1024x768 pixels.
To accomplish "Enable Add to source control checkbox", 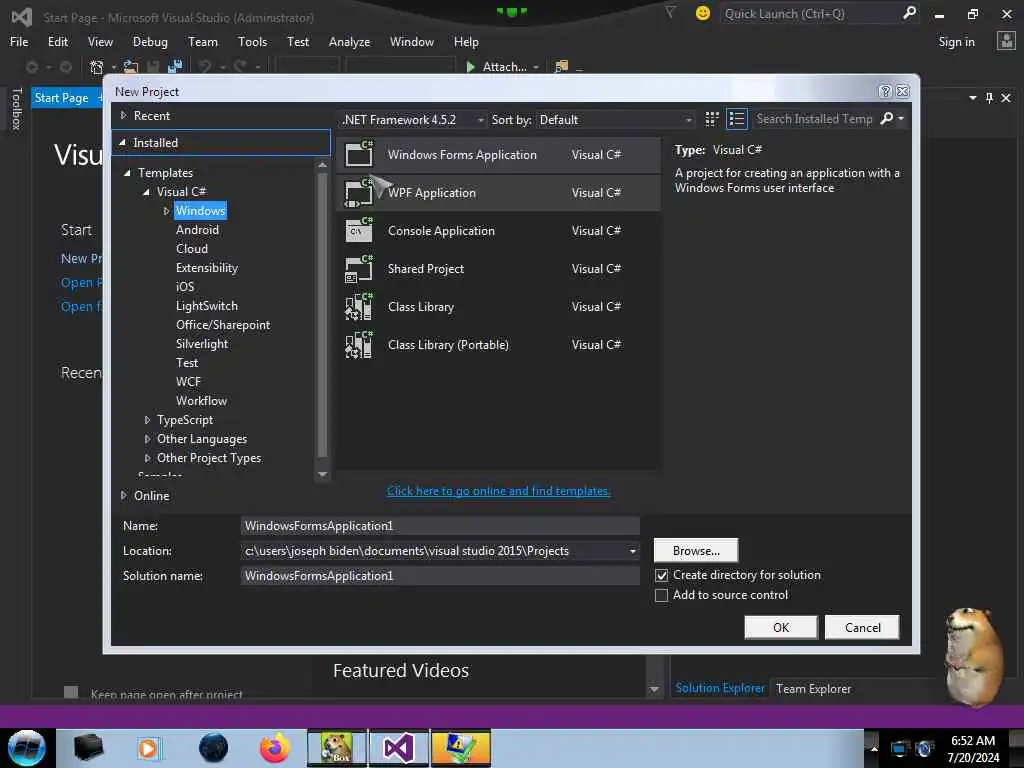I will pos(662,595).
